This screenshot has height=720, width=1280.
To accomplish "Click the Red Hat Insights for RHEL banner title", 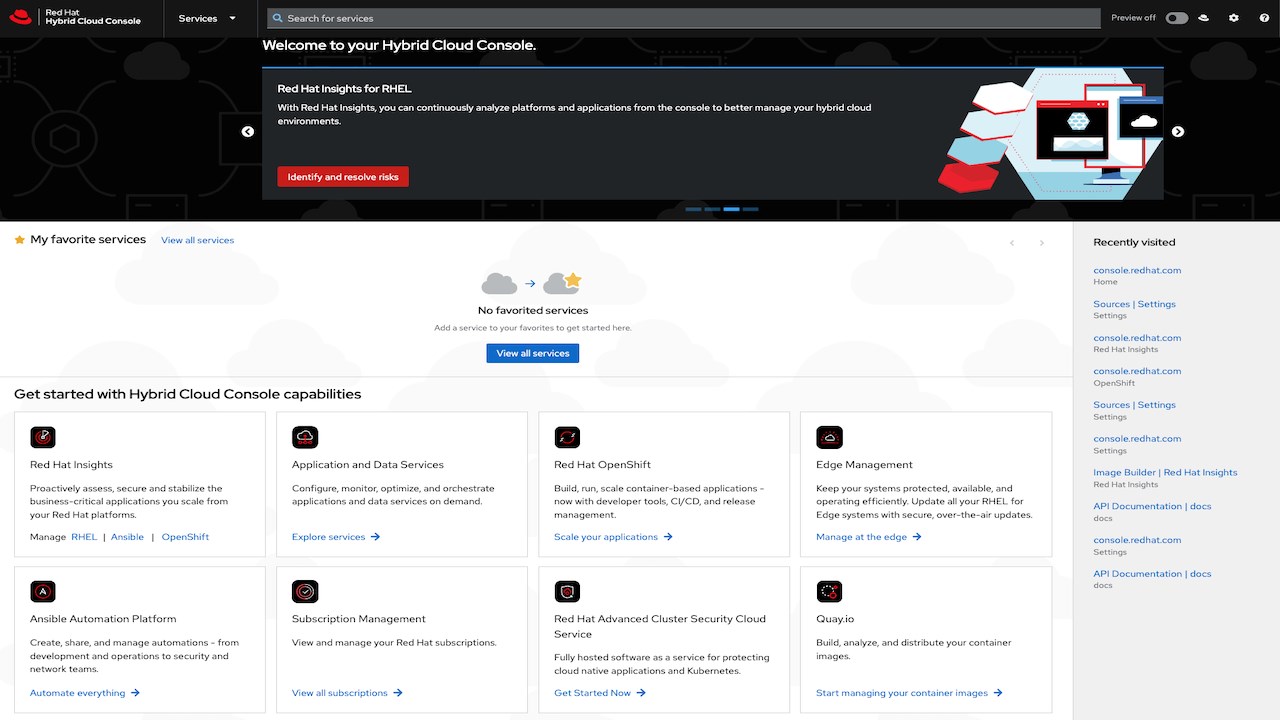I will click(344, 88).
